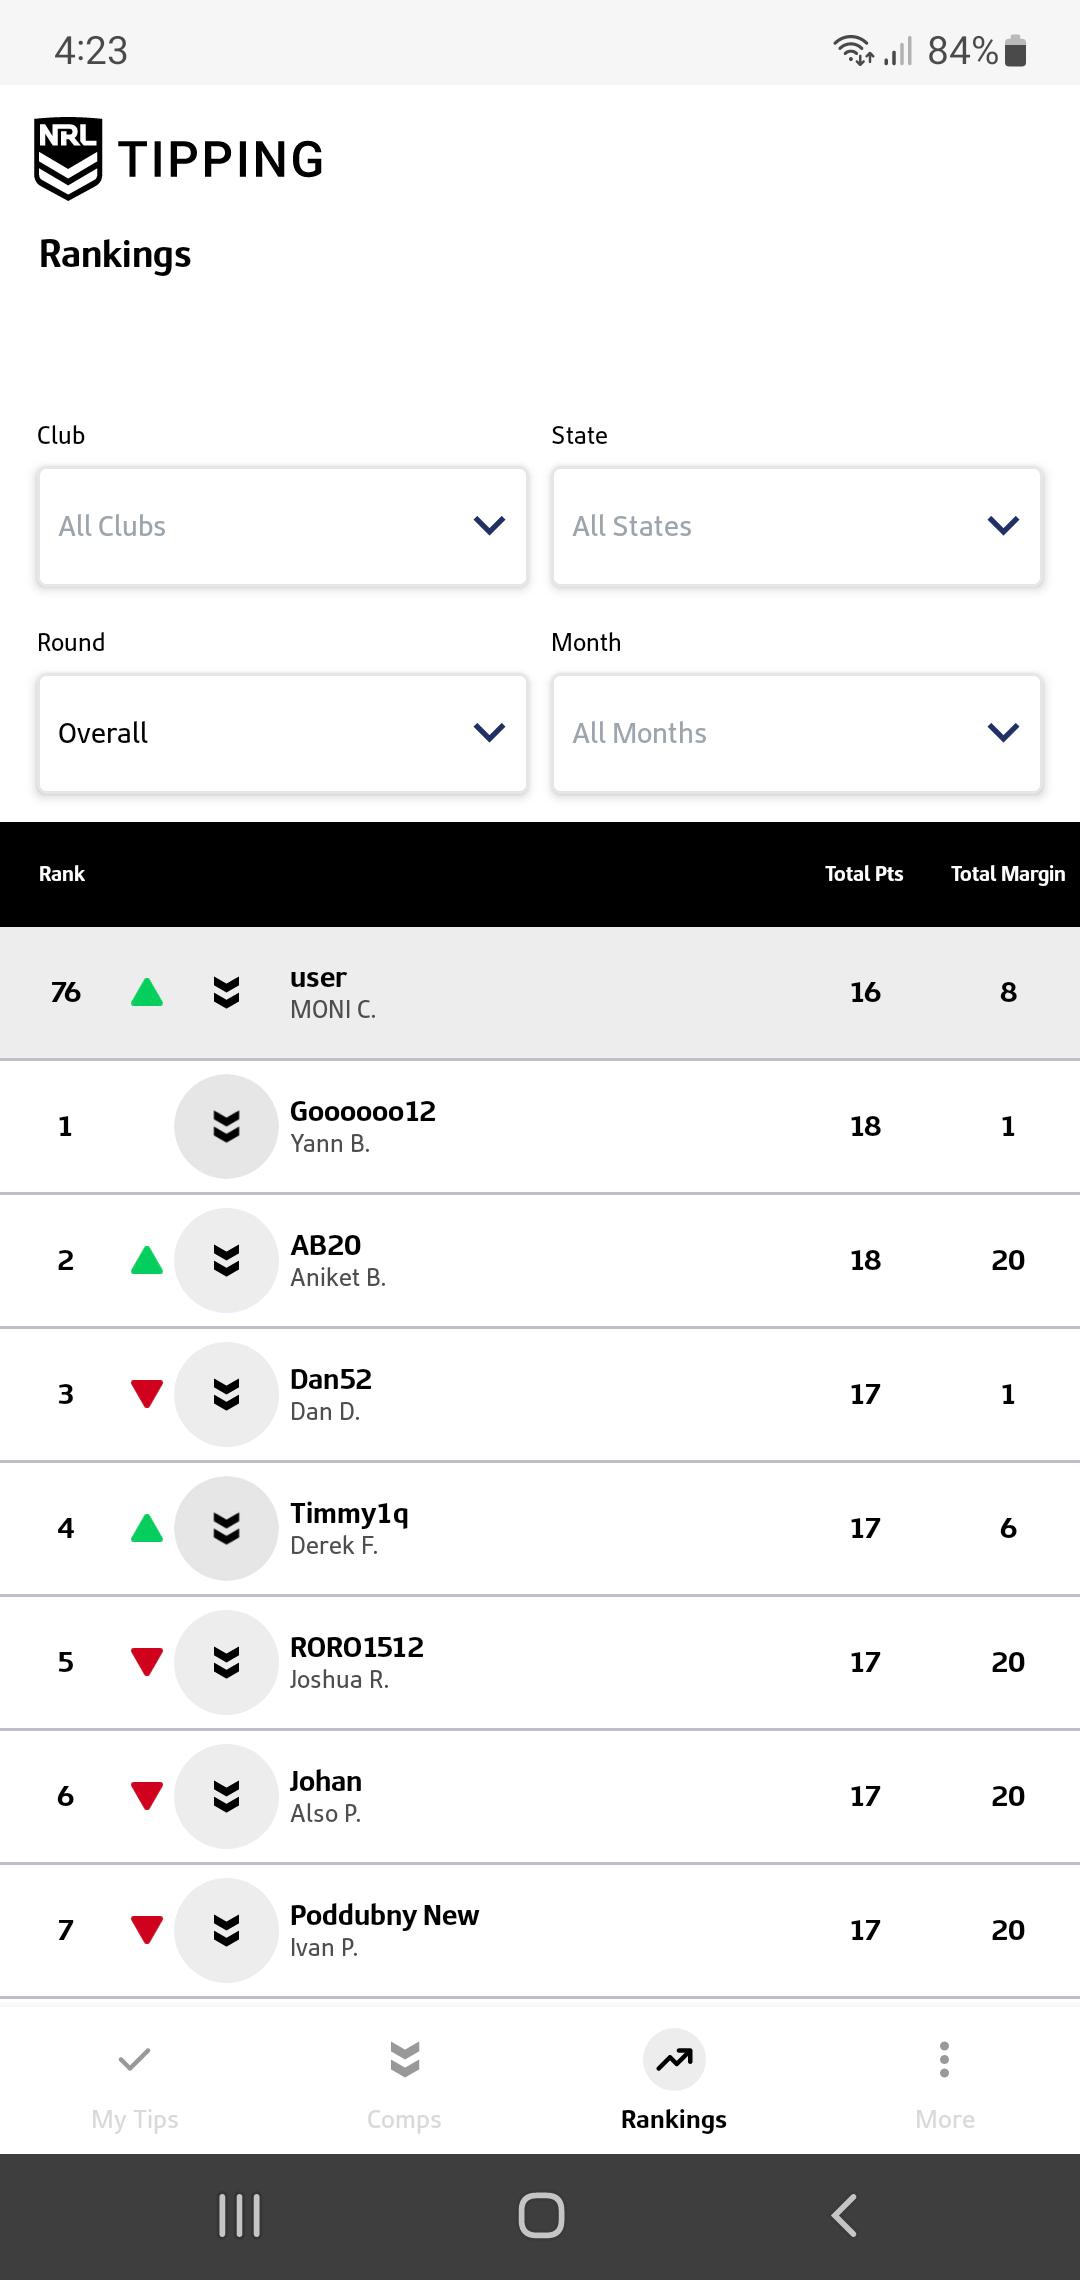The width and height of the screenshot is (1080, 2280).
Task: Tap the NRL Tipping logo
Action: pos(179,159)
